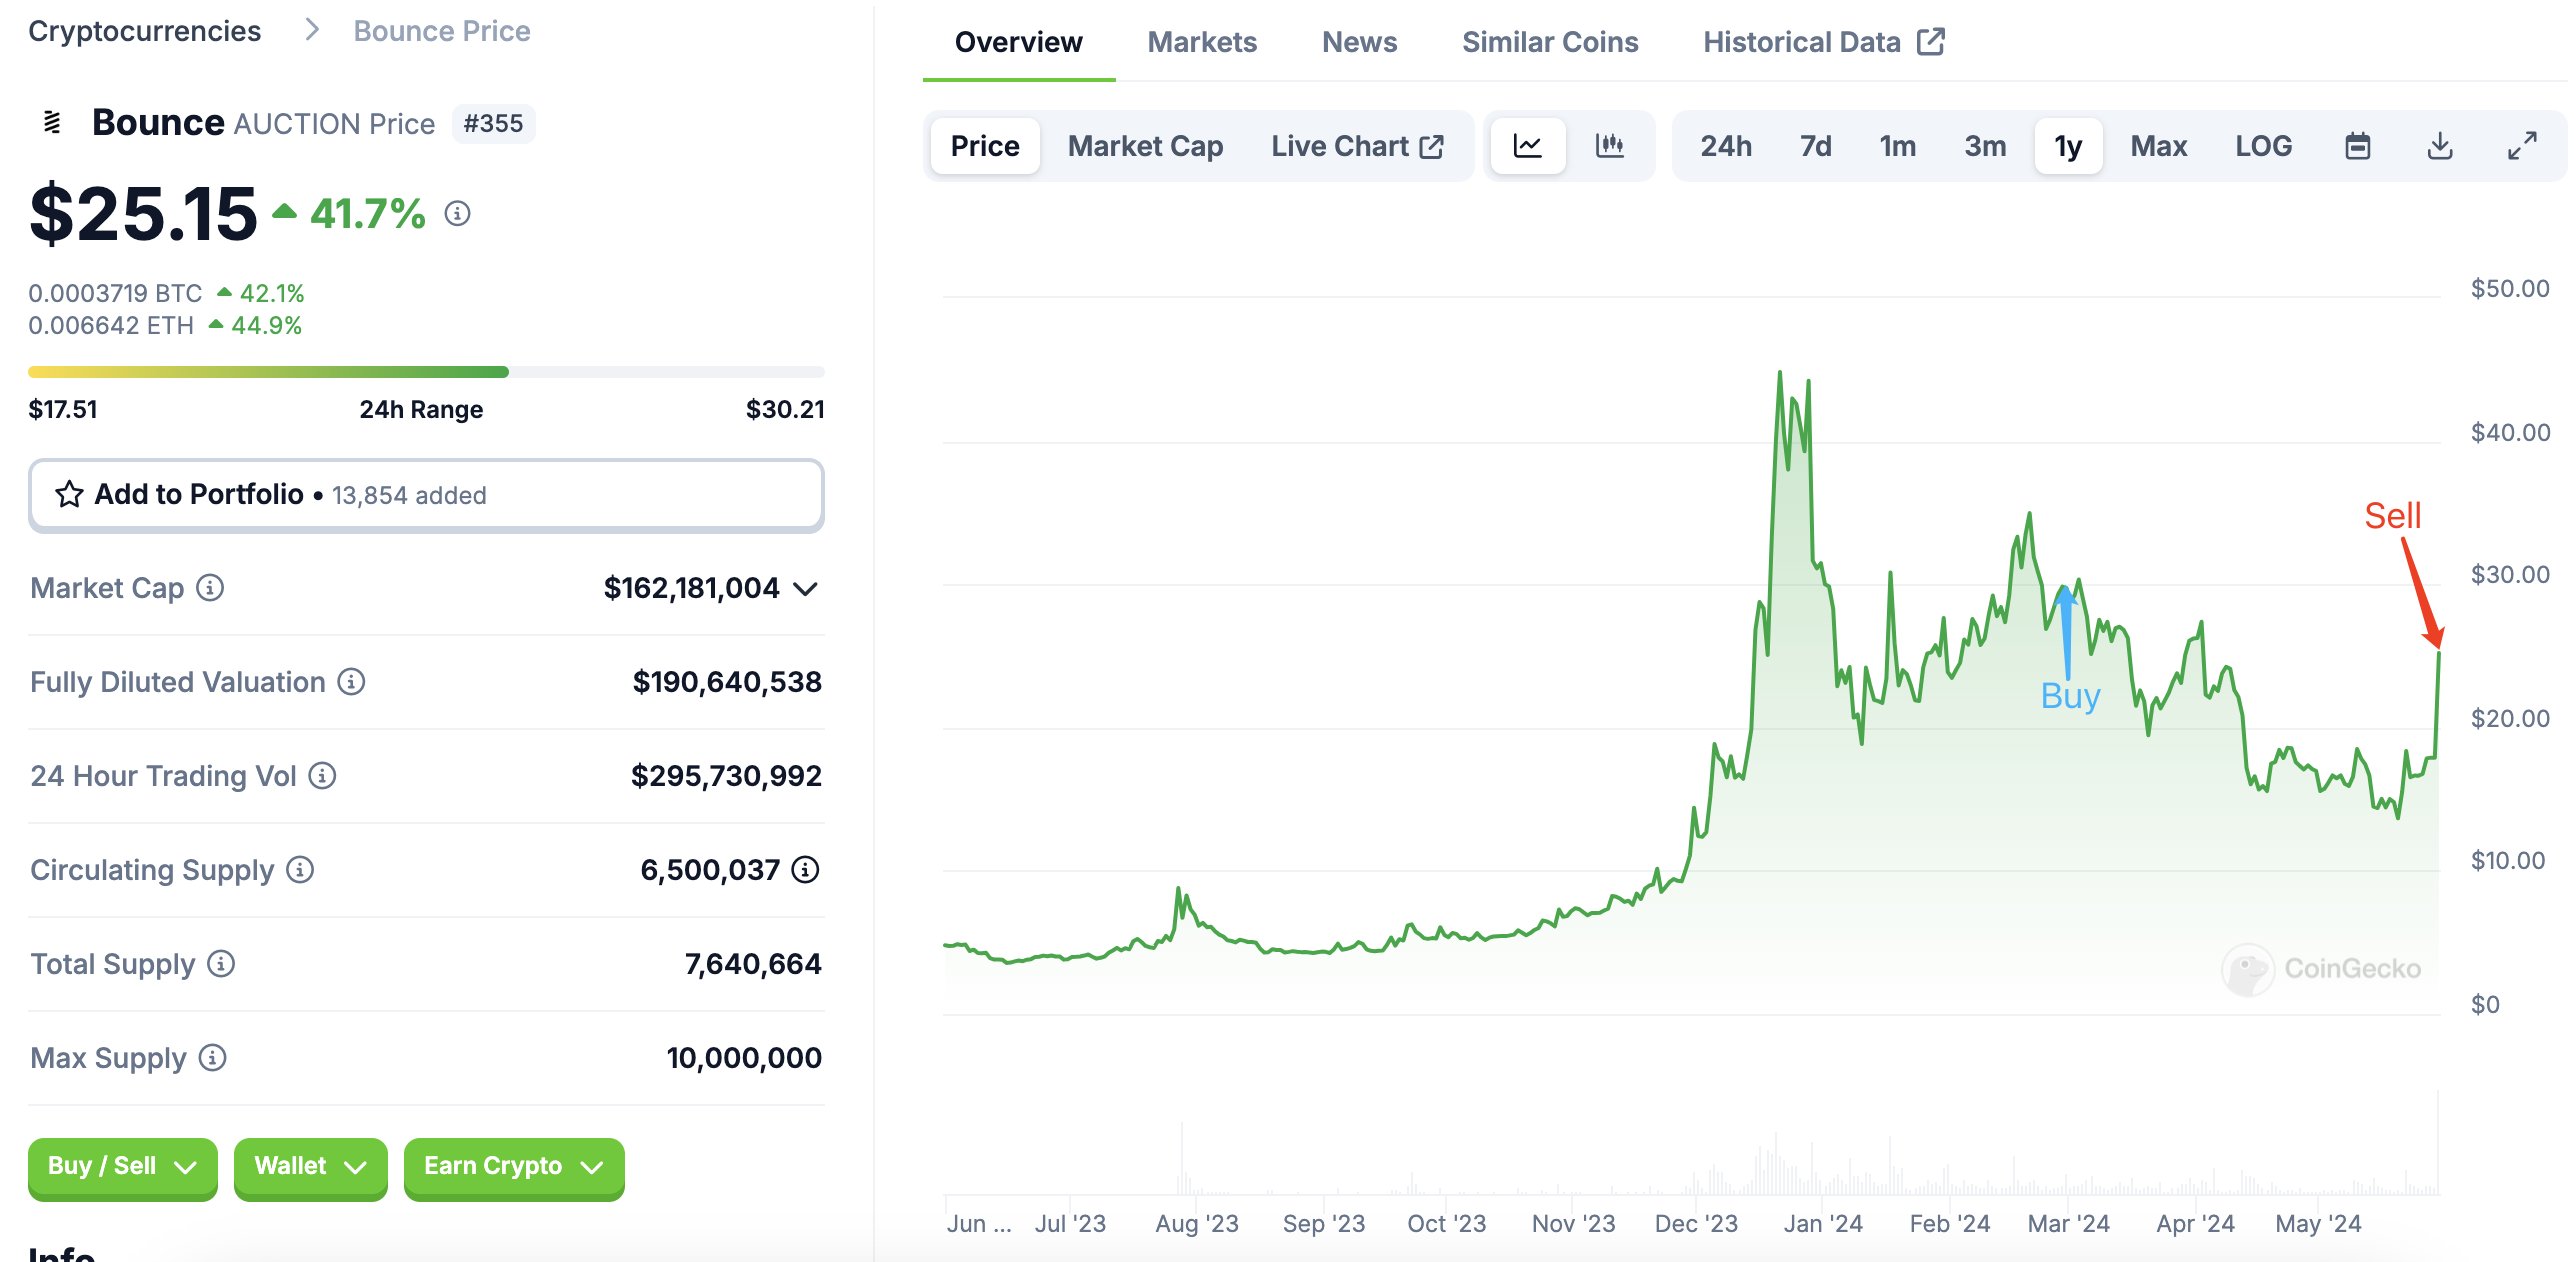Click 24 Hour Trading Vol info icon
The image size is (2574, 1262).
(x=322, y=775)
